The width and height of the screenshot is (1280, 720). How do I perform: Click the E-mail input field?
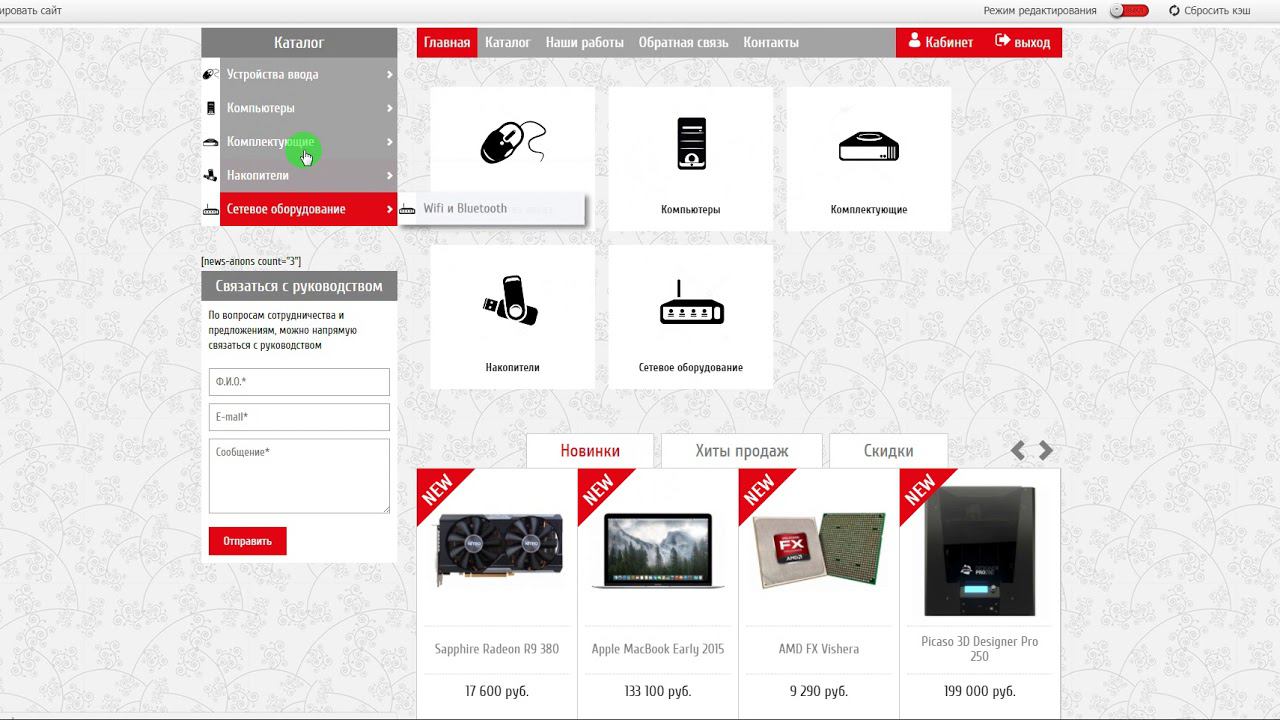299,417
